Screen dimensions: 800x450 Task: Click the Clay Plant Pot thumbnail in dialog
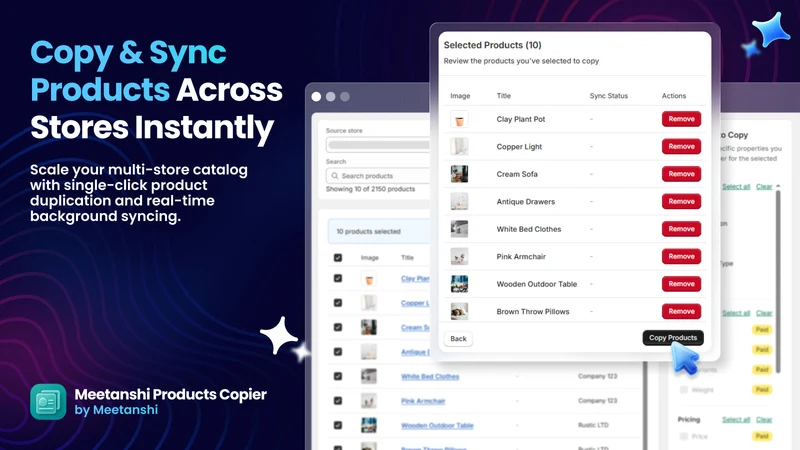pos(459,119)
